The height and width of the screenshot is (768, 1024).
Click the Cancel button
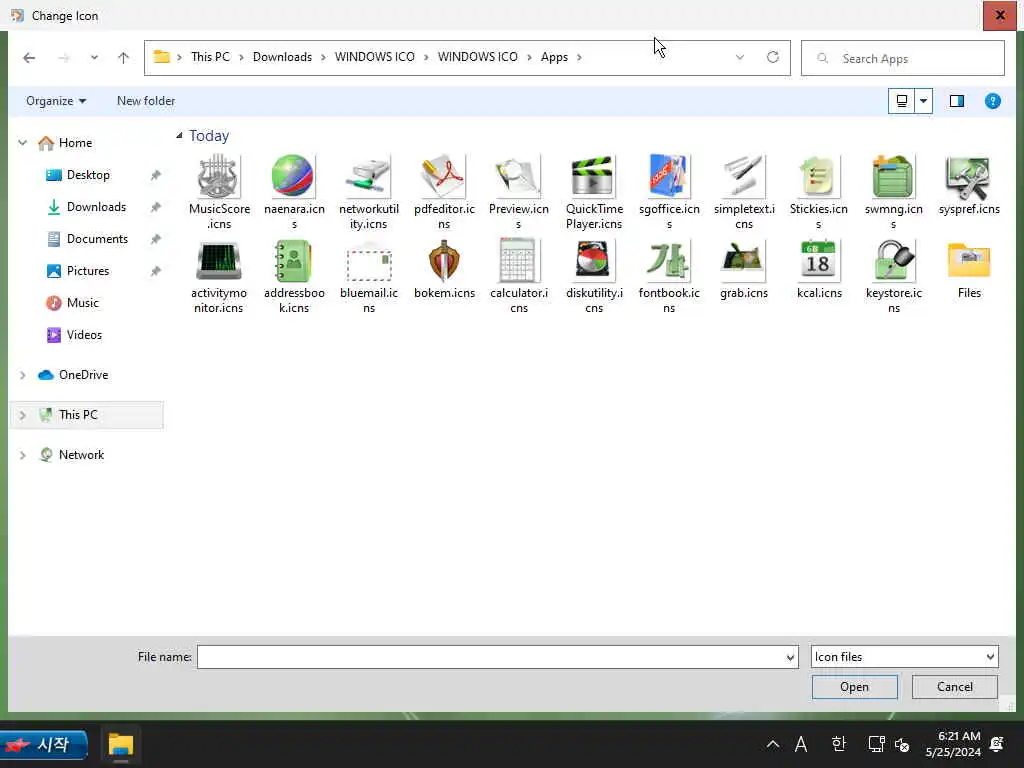click(x=954, y=687)
